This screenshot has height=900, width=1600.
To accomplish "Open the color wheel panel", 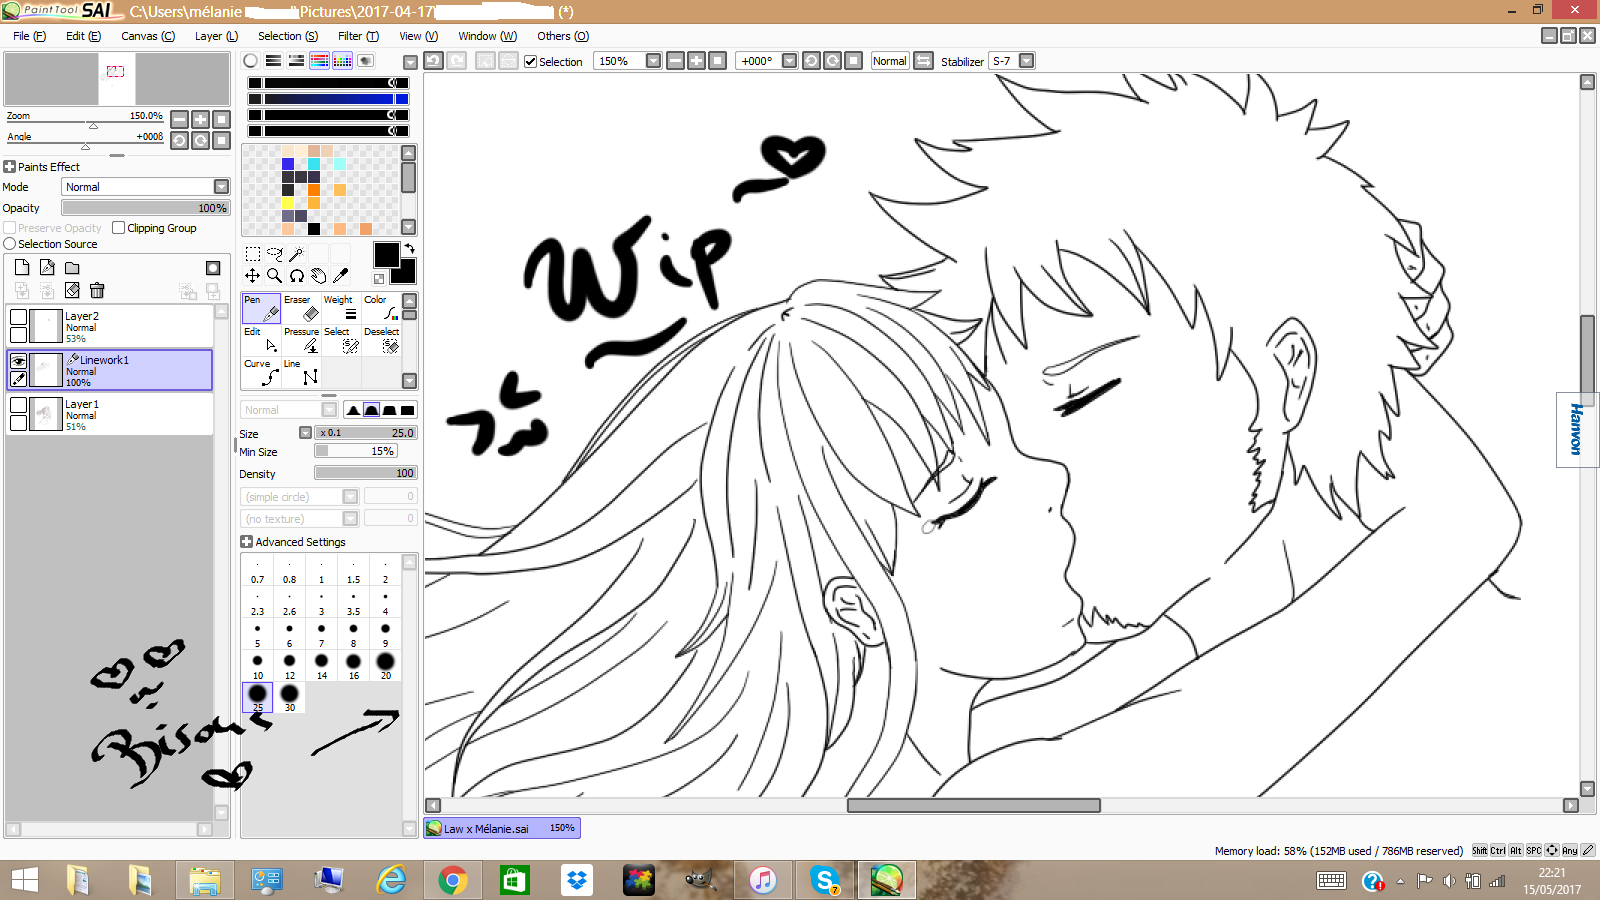I will [x=251, y=61].
